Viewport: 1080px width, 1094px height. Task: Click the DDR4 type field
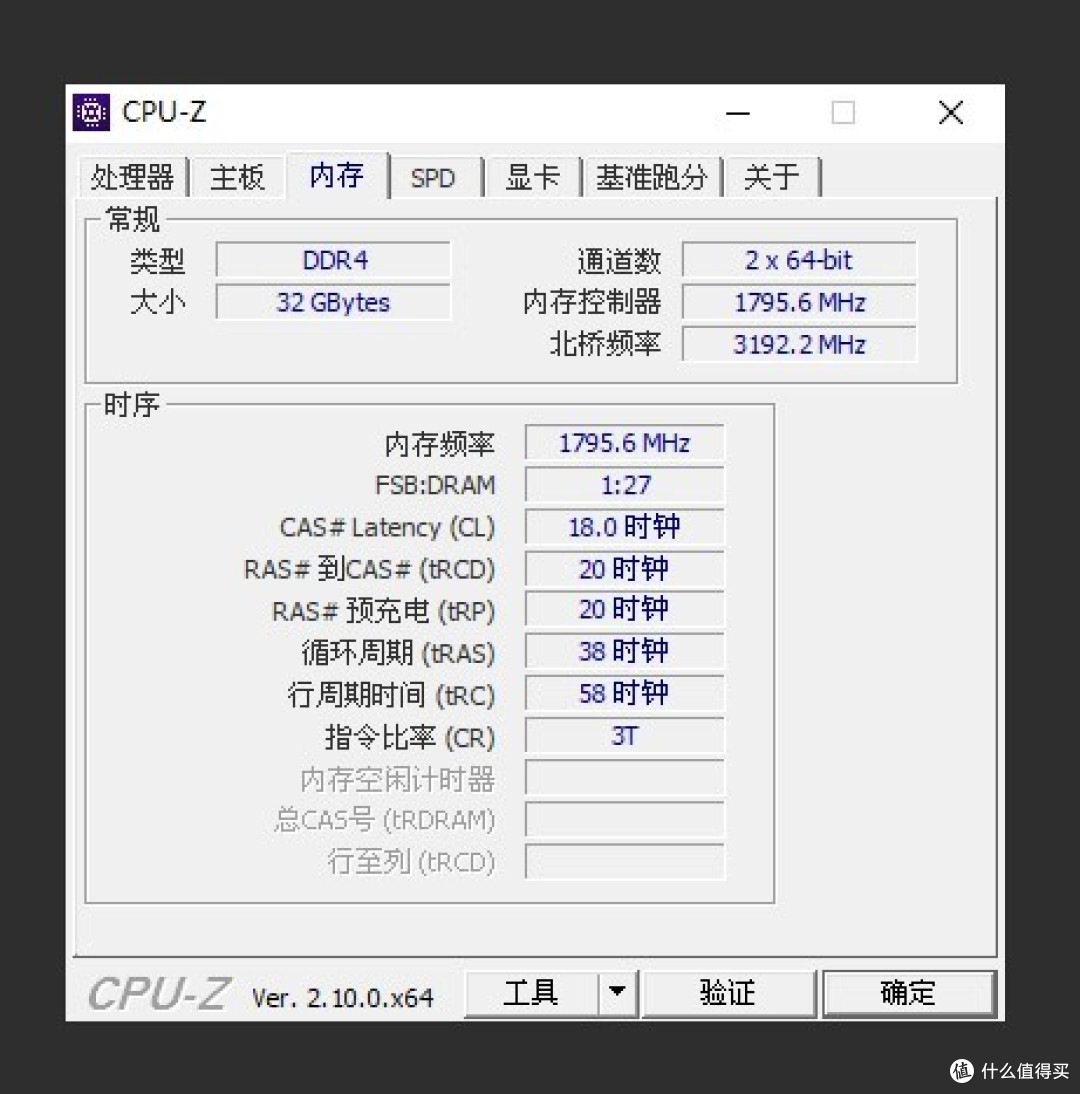[333, 260]
